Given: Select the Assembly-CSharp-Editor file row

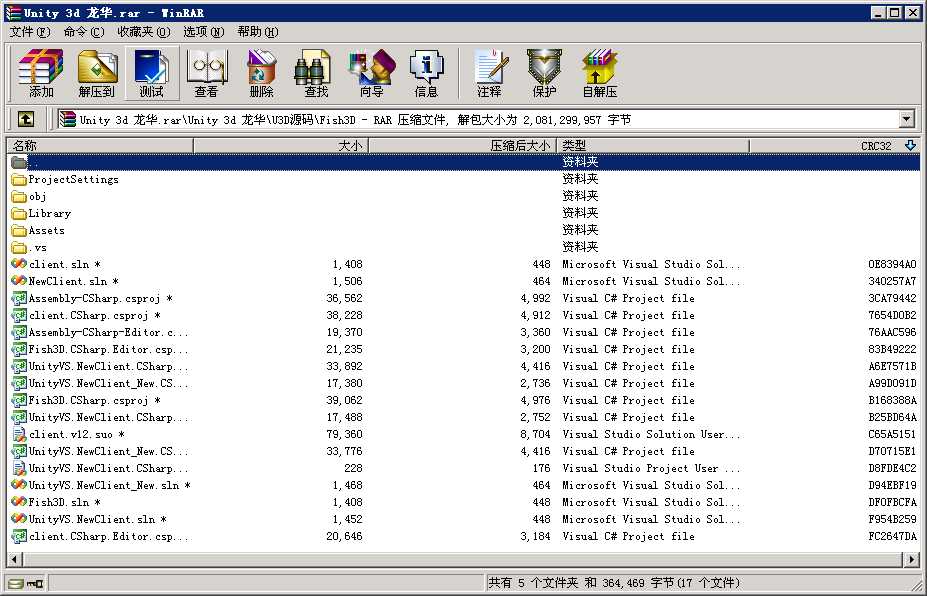Looking at the screenshot, I should pyautogui.click(x=464, y=332).
